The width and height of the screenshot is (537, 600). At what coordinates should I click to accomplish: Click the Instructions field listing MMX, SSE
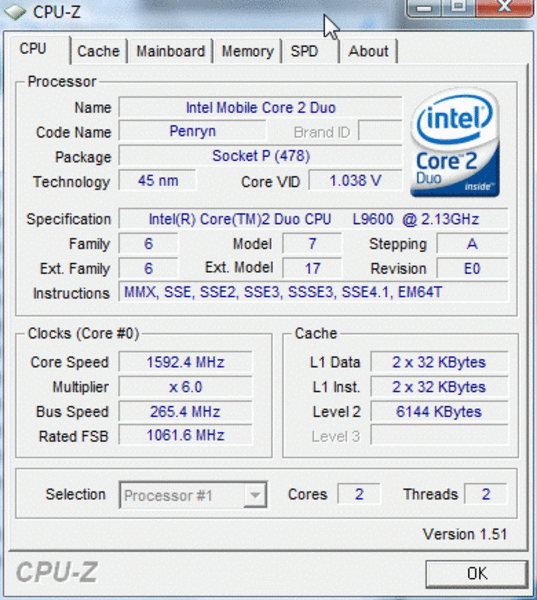(x=313, y=292)
